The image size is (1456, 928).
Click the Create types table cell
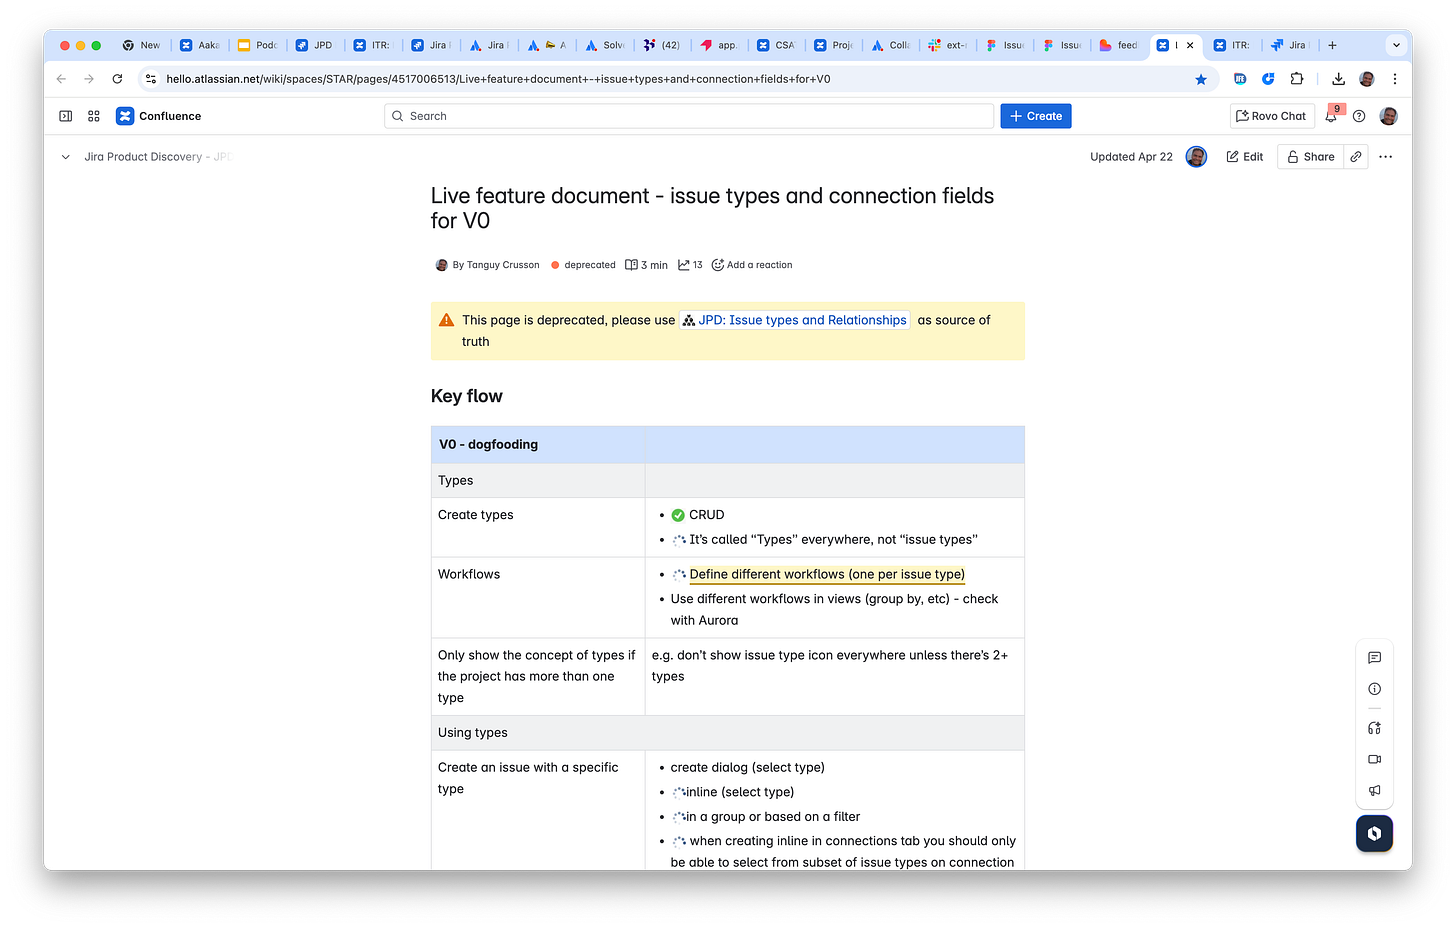538,527
